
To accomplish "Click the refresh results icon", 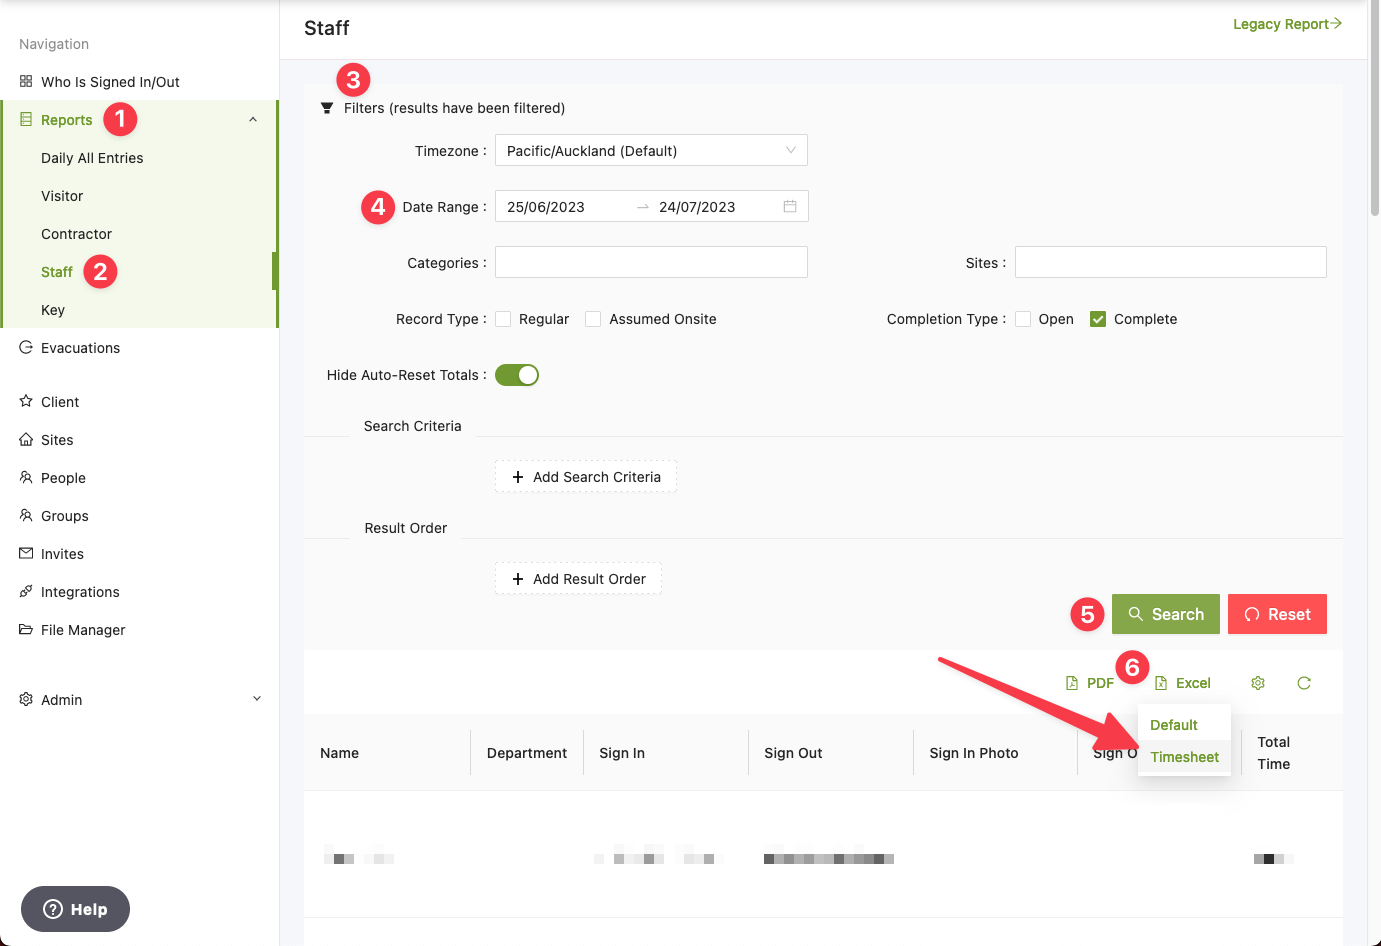I will (1304, 683).
